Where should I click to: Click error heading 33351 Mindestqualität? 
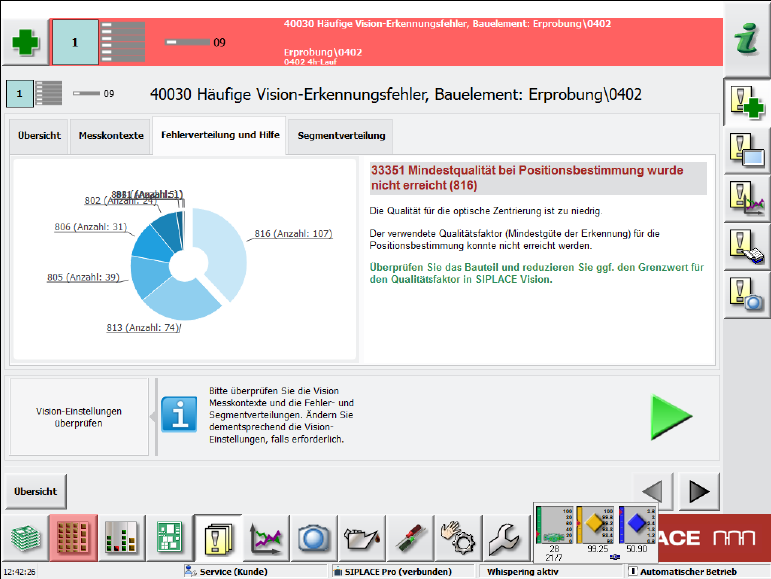click(538, 178)
